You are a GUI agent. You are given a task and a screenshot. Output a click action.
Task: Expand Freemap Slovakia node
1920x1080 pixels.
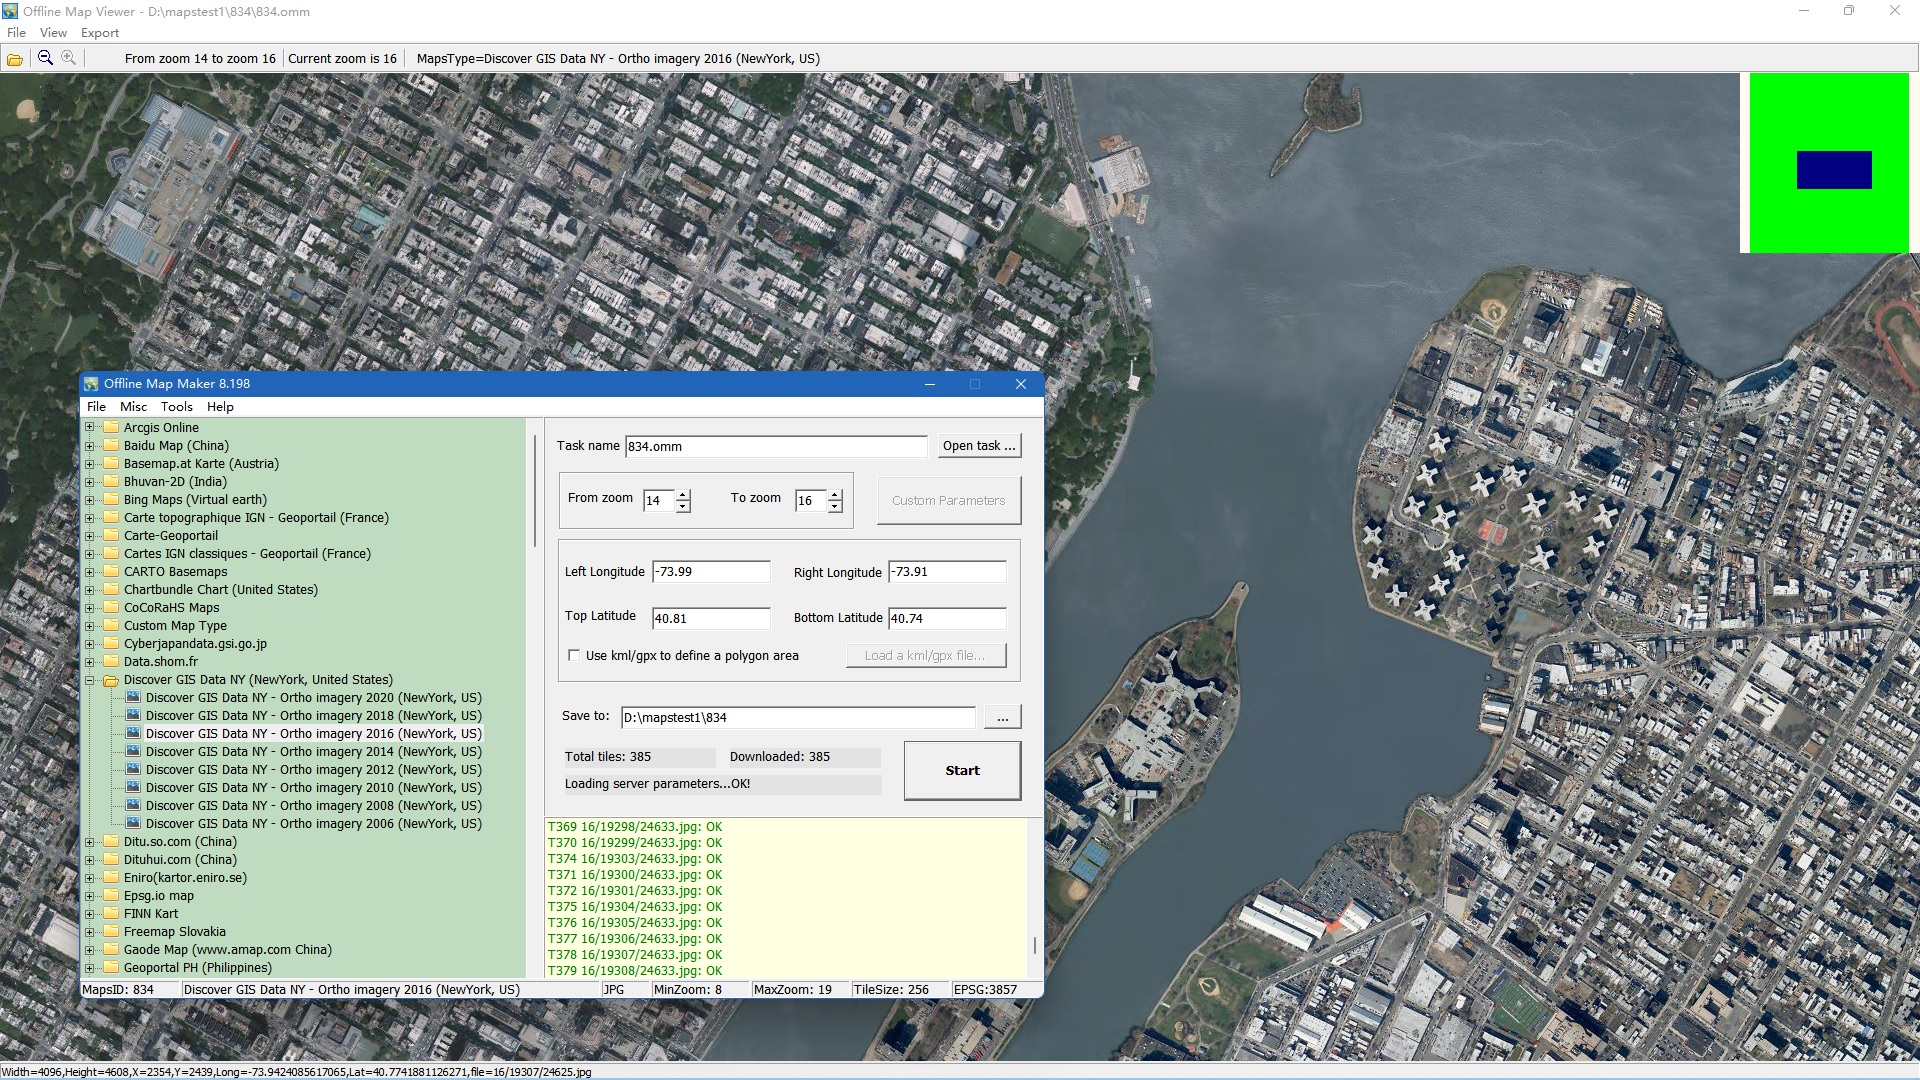[89, 932]
